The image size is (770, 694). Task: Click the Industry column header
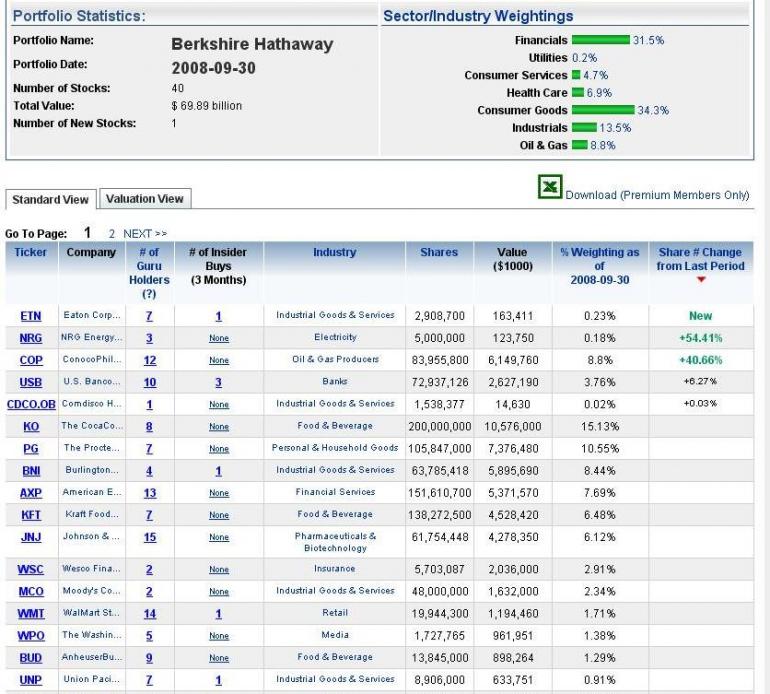pos(334,252)
